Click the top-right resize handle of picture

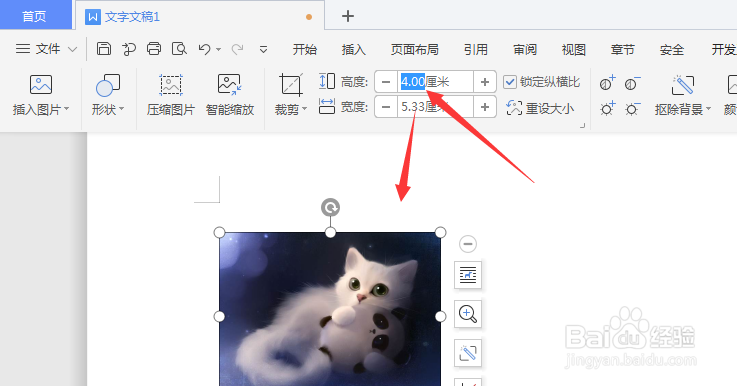440,232
